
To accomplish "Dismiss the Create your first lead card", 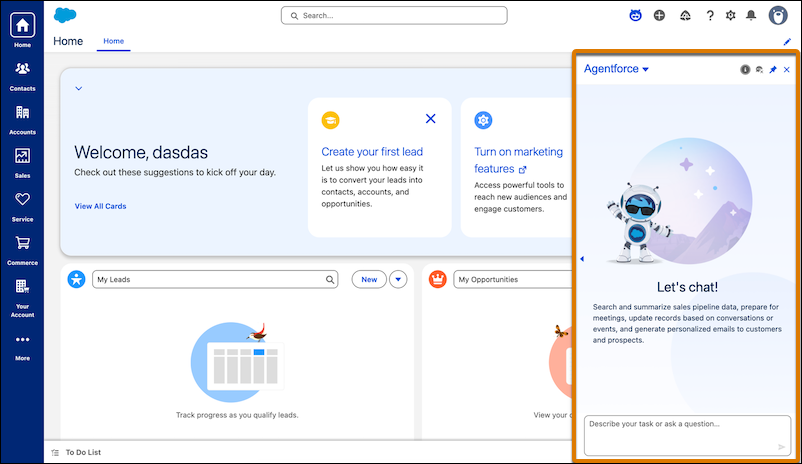I will pyautogui.click(x=431, y=119).
